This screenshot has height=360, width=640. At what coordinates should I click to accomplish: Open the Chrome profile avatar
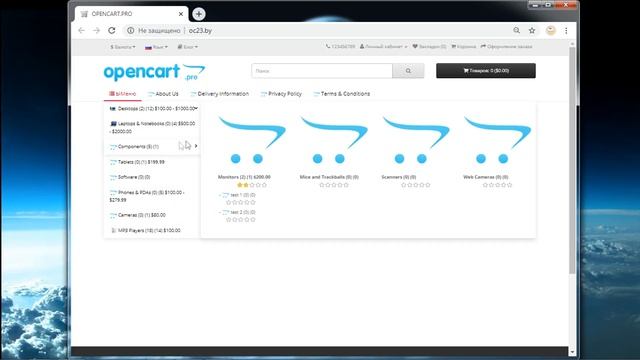[551, 31]
